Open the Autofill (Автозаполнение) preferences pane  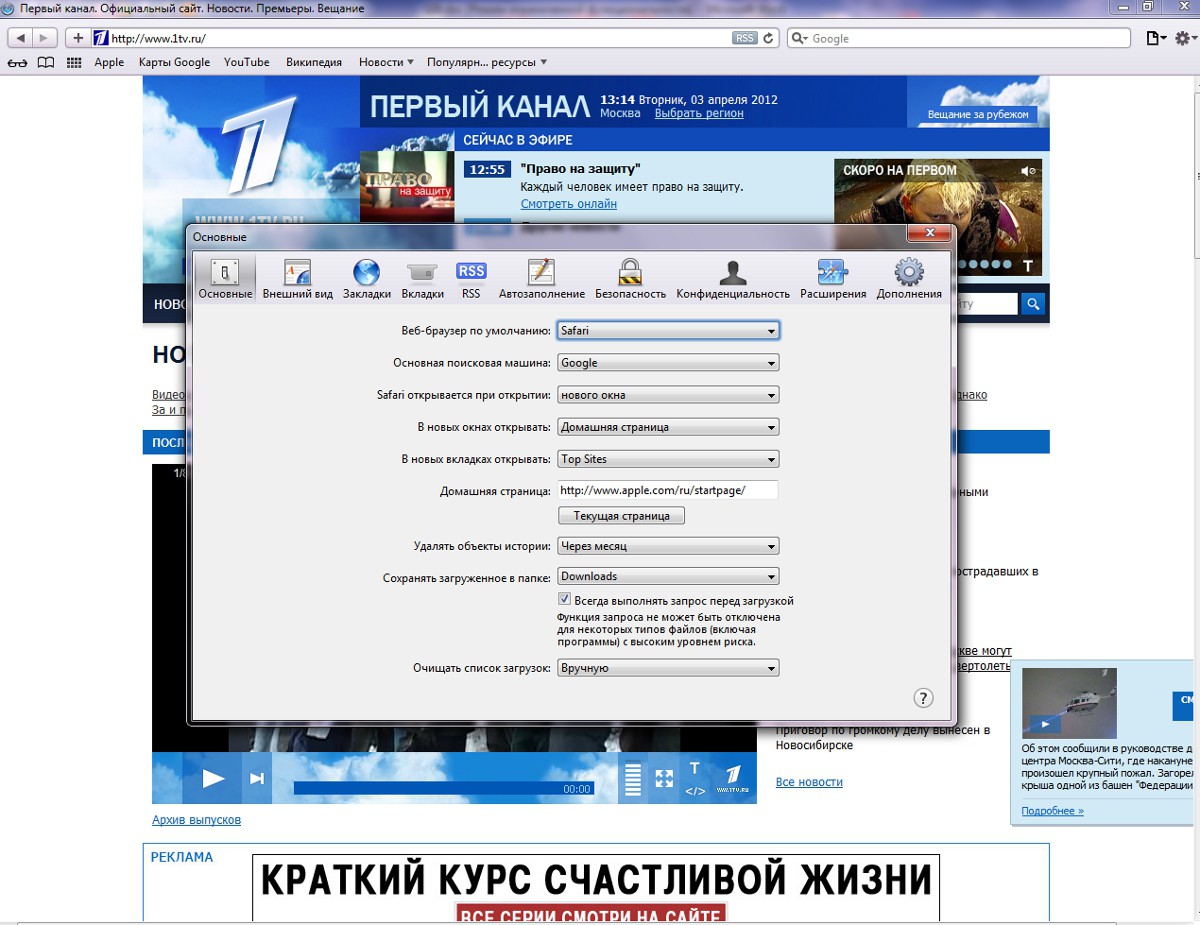541,279
